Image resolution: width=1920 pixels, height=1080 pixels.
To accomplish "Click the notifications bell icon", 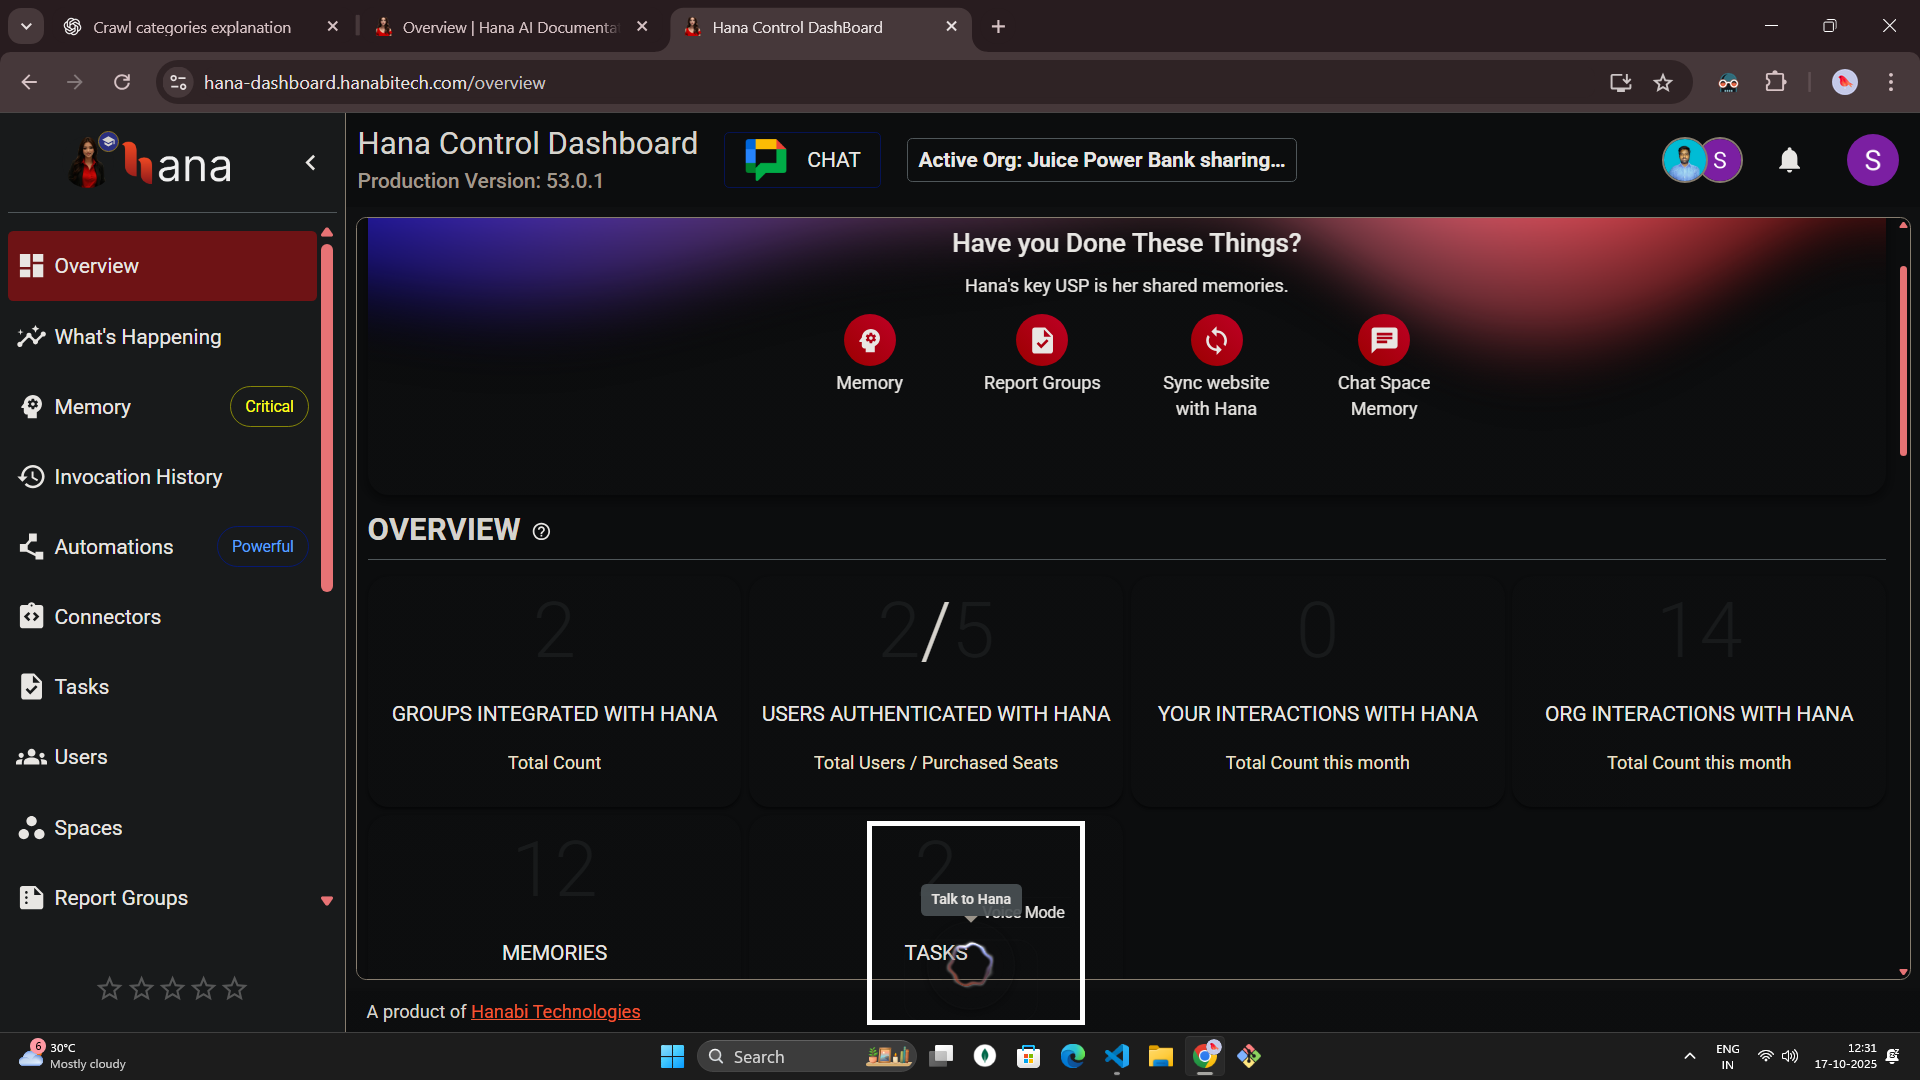I will click(1789, 160).
